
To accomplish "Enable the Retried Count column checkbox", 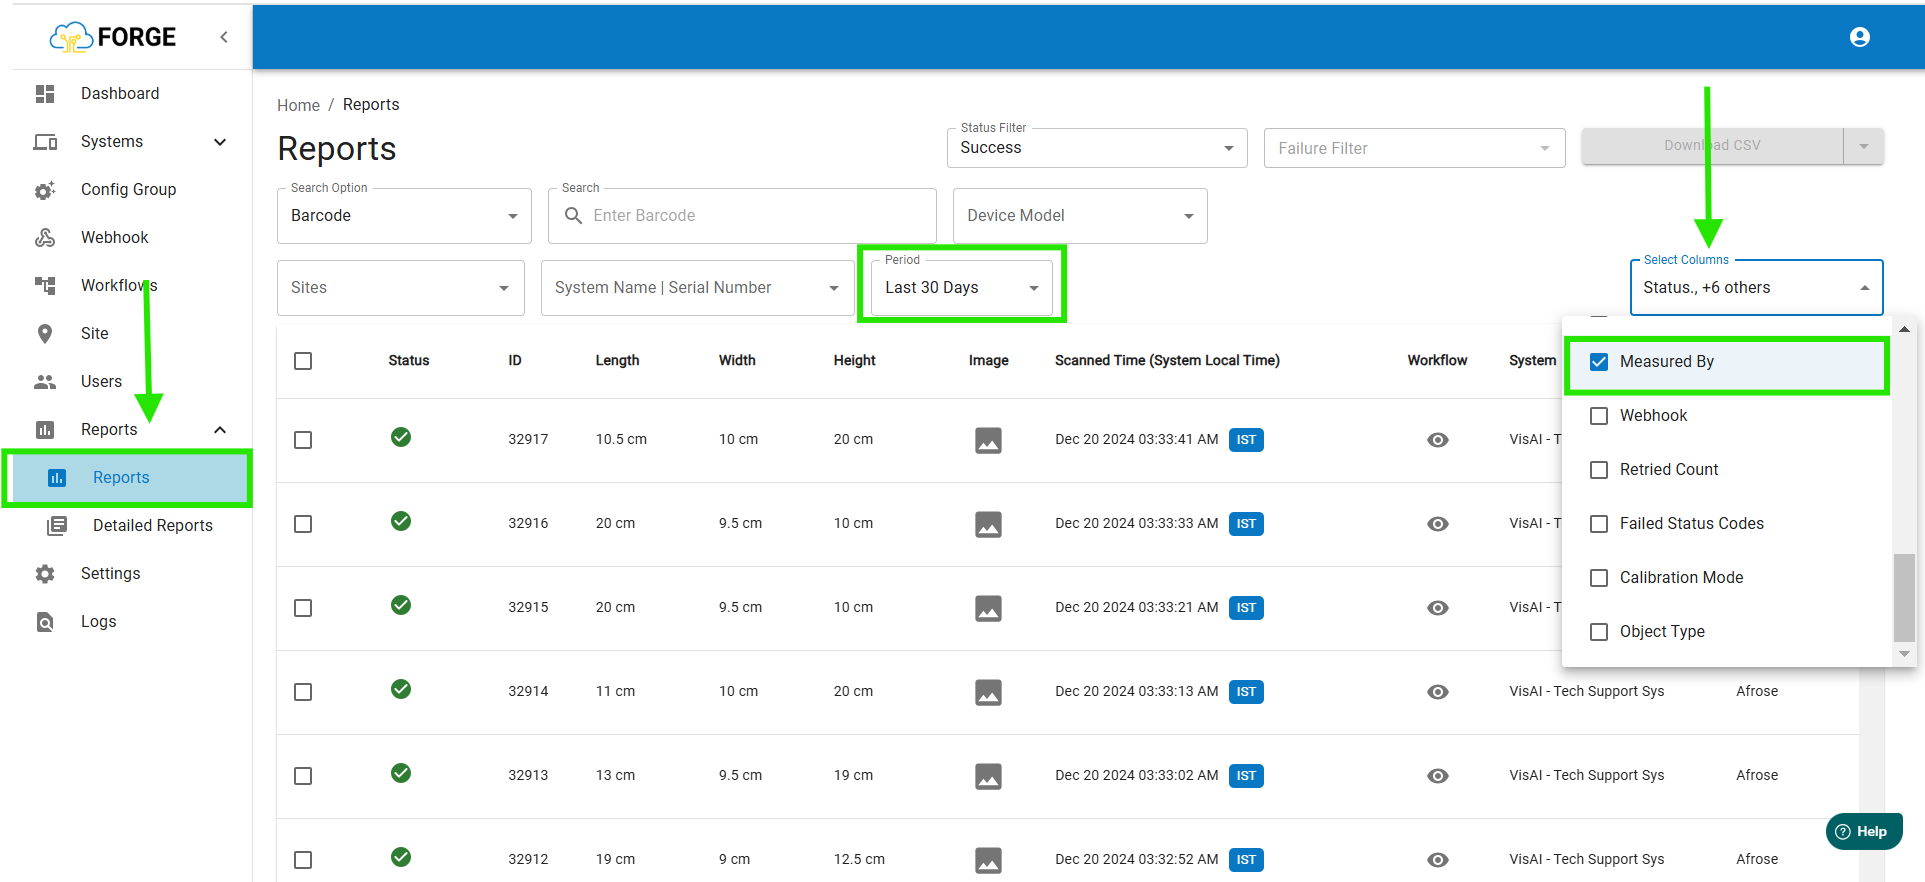I will 1599,470.
